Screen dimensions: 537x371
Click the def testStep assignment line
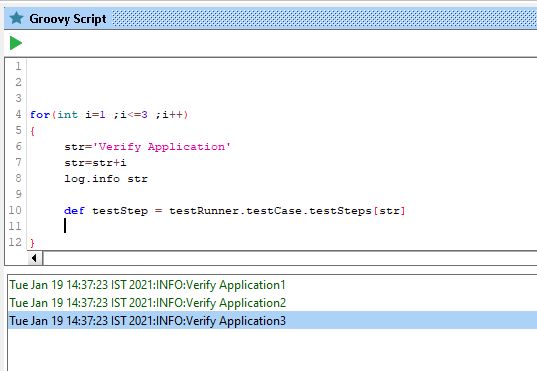point(235,211)
